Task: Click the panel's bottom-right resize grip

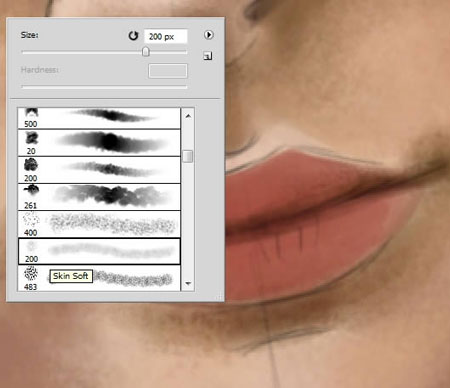Action: coord(219,296)
